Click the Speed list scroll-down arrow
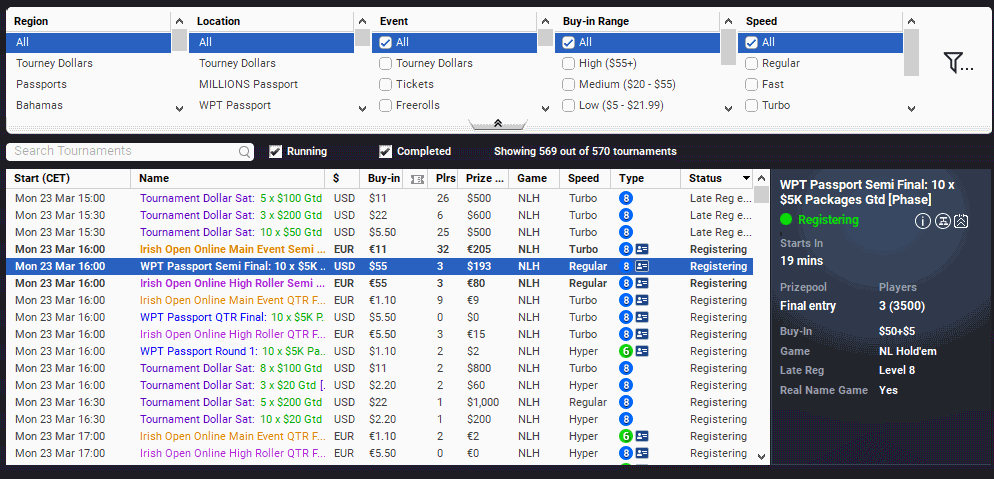Viewport: 994px width, 479px height. [x=912, y=108]
